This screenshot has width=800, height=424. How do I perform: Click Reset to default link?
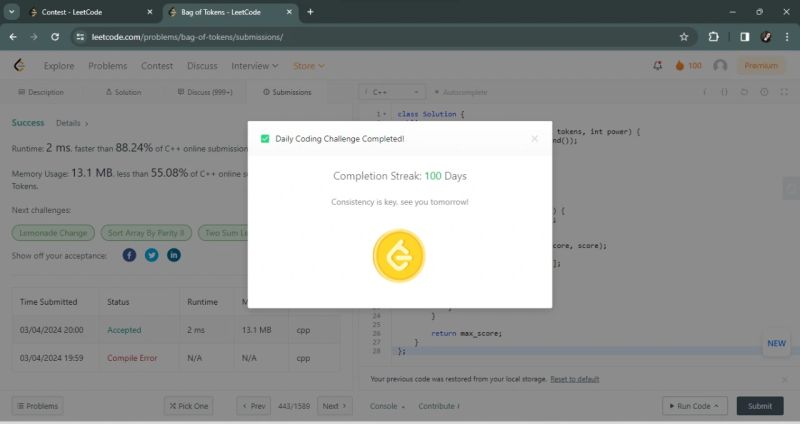[x=574, y=379]
